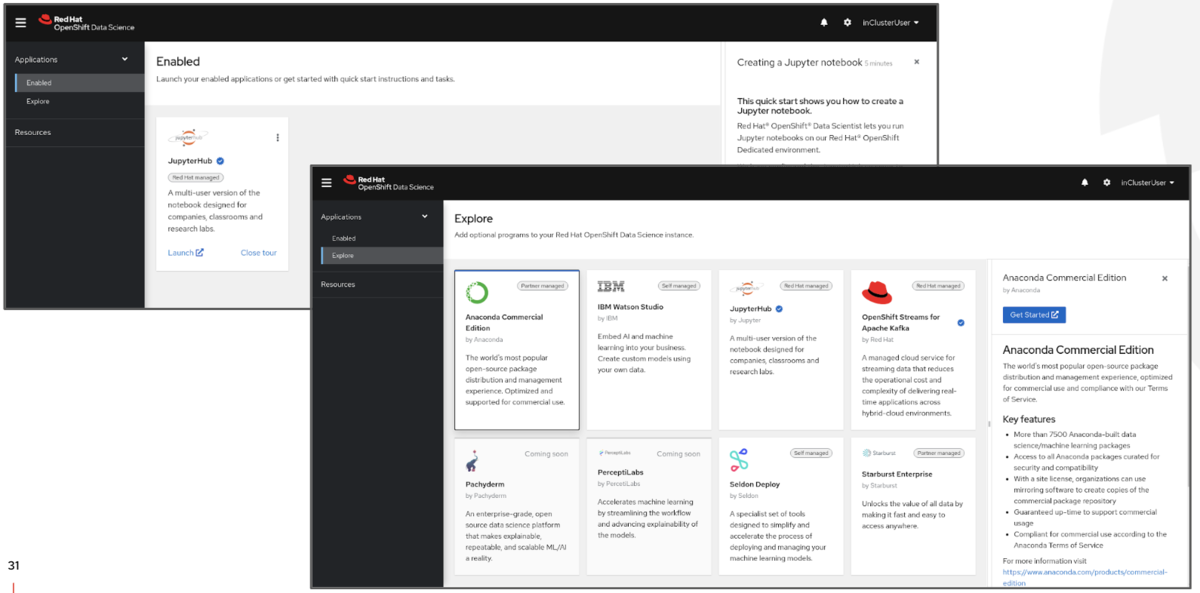Collapse Applications section in the Enabled window
The image size is (1200, 593).
(x=75, y=59)
